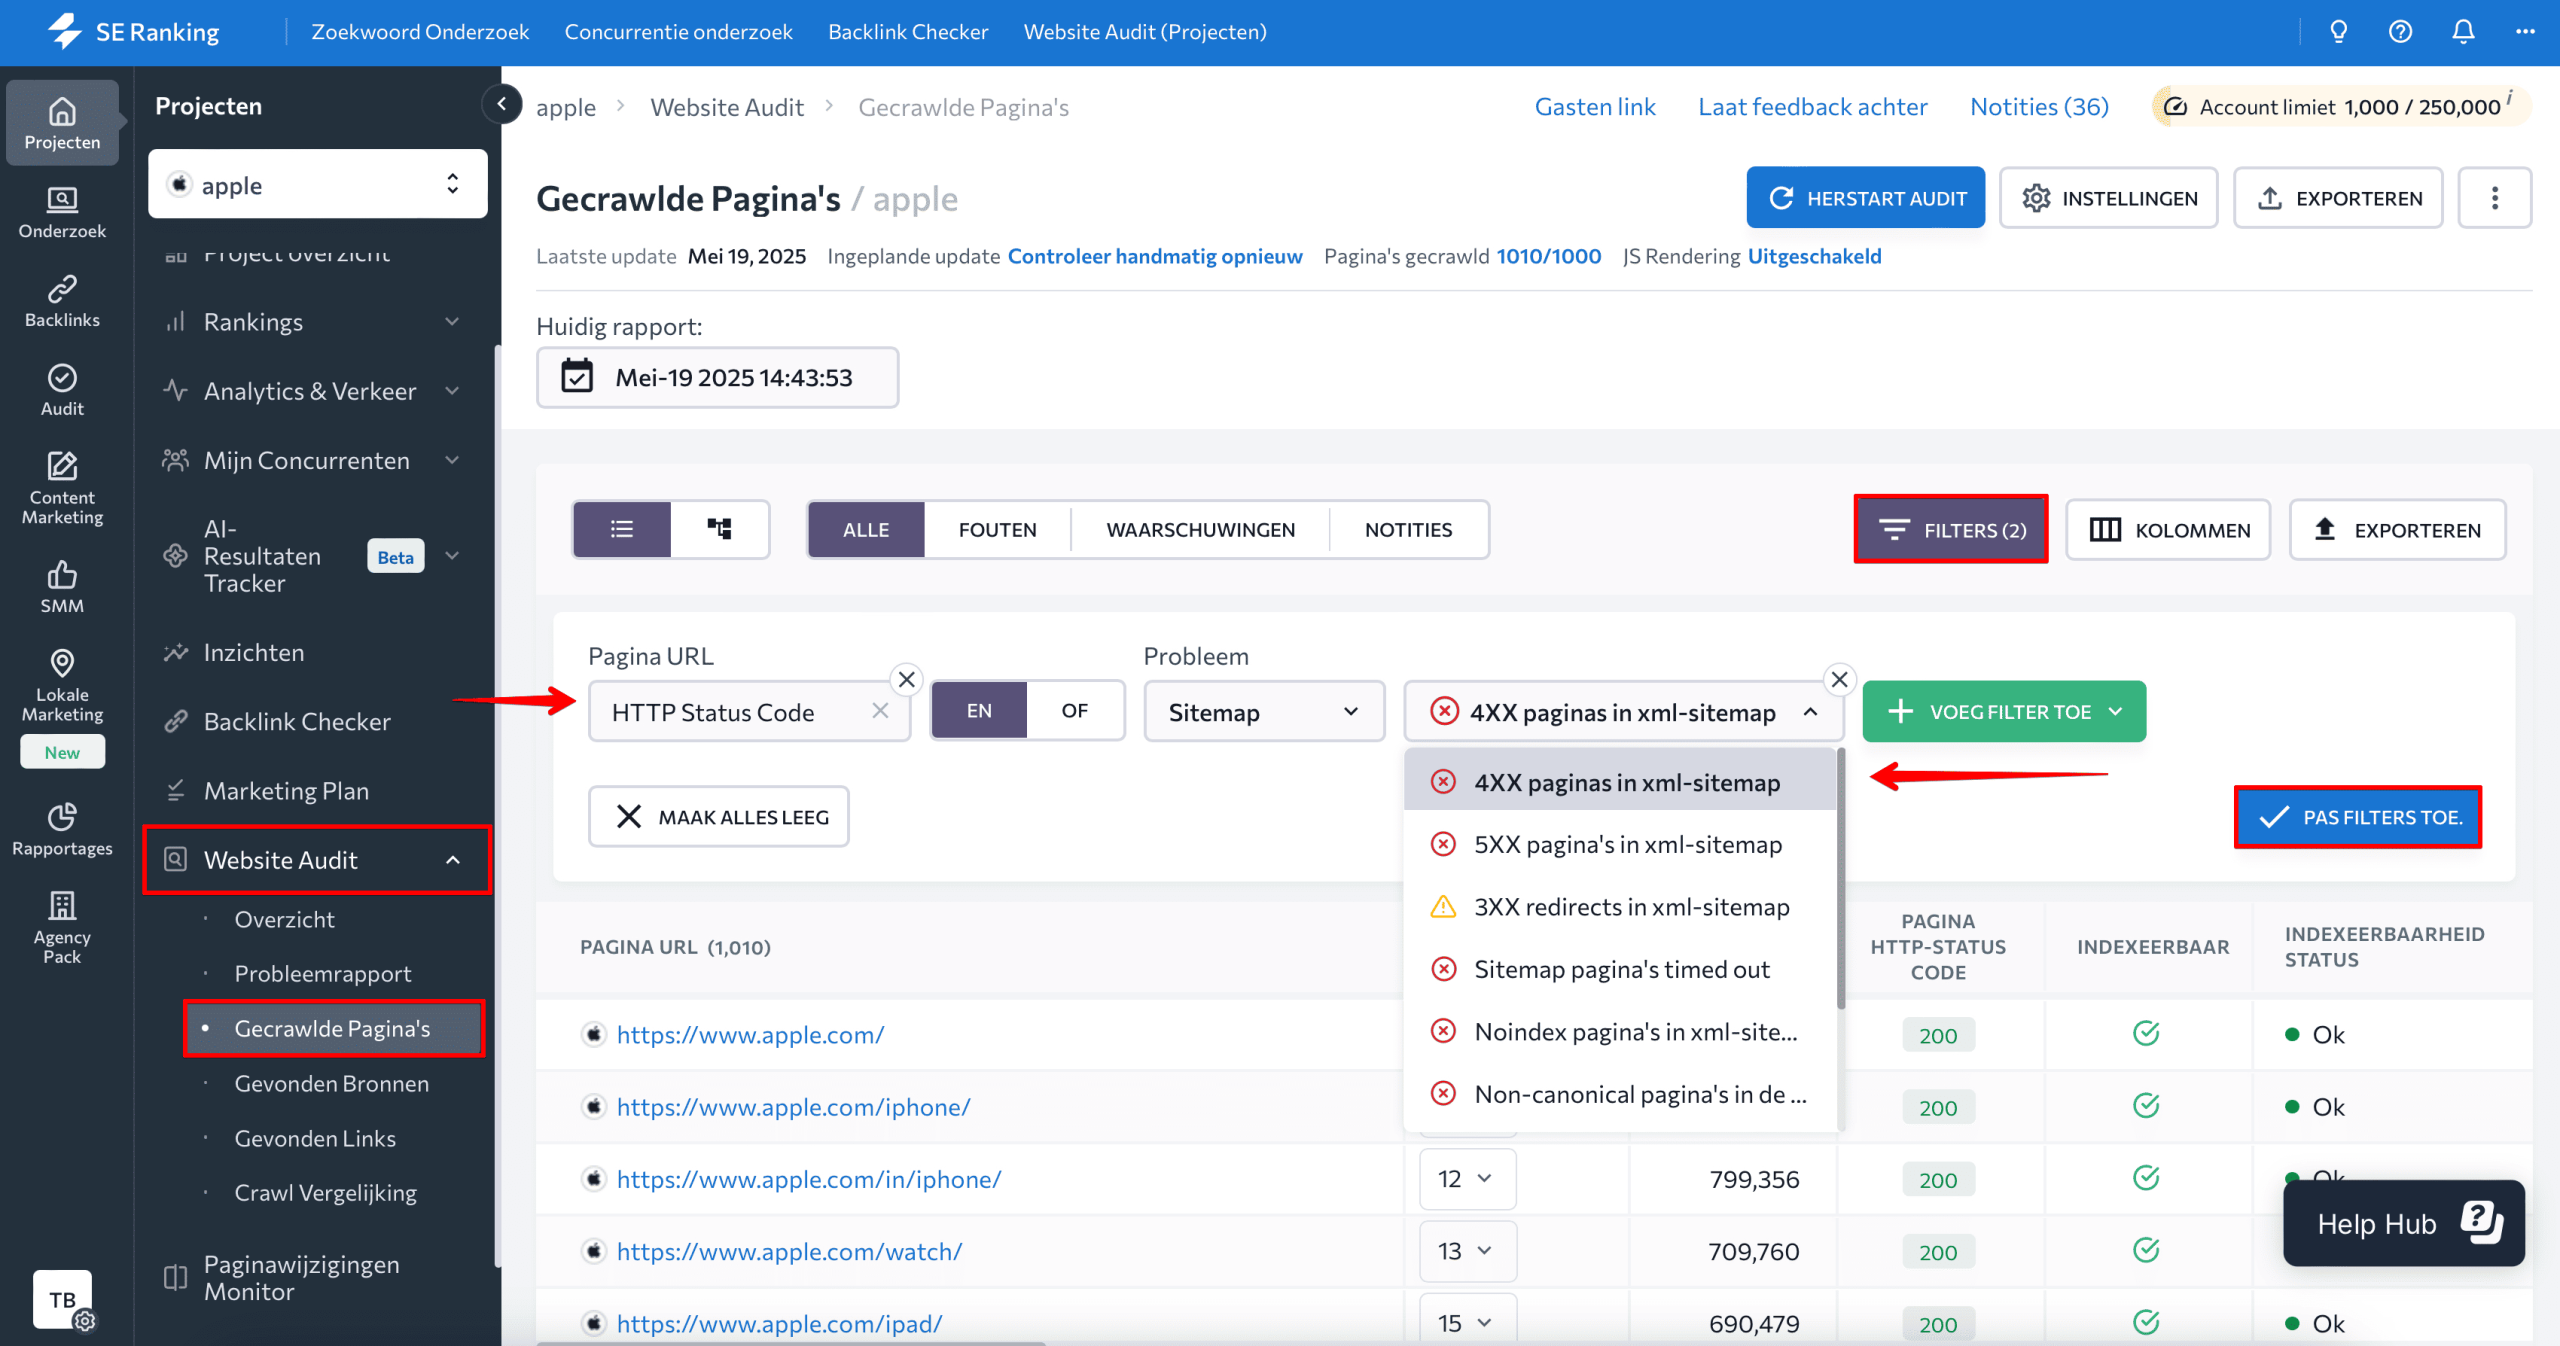
Task: Switch to list view layout
Action: pos(621,529)
